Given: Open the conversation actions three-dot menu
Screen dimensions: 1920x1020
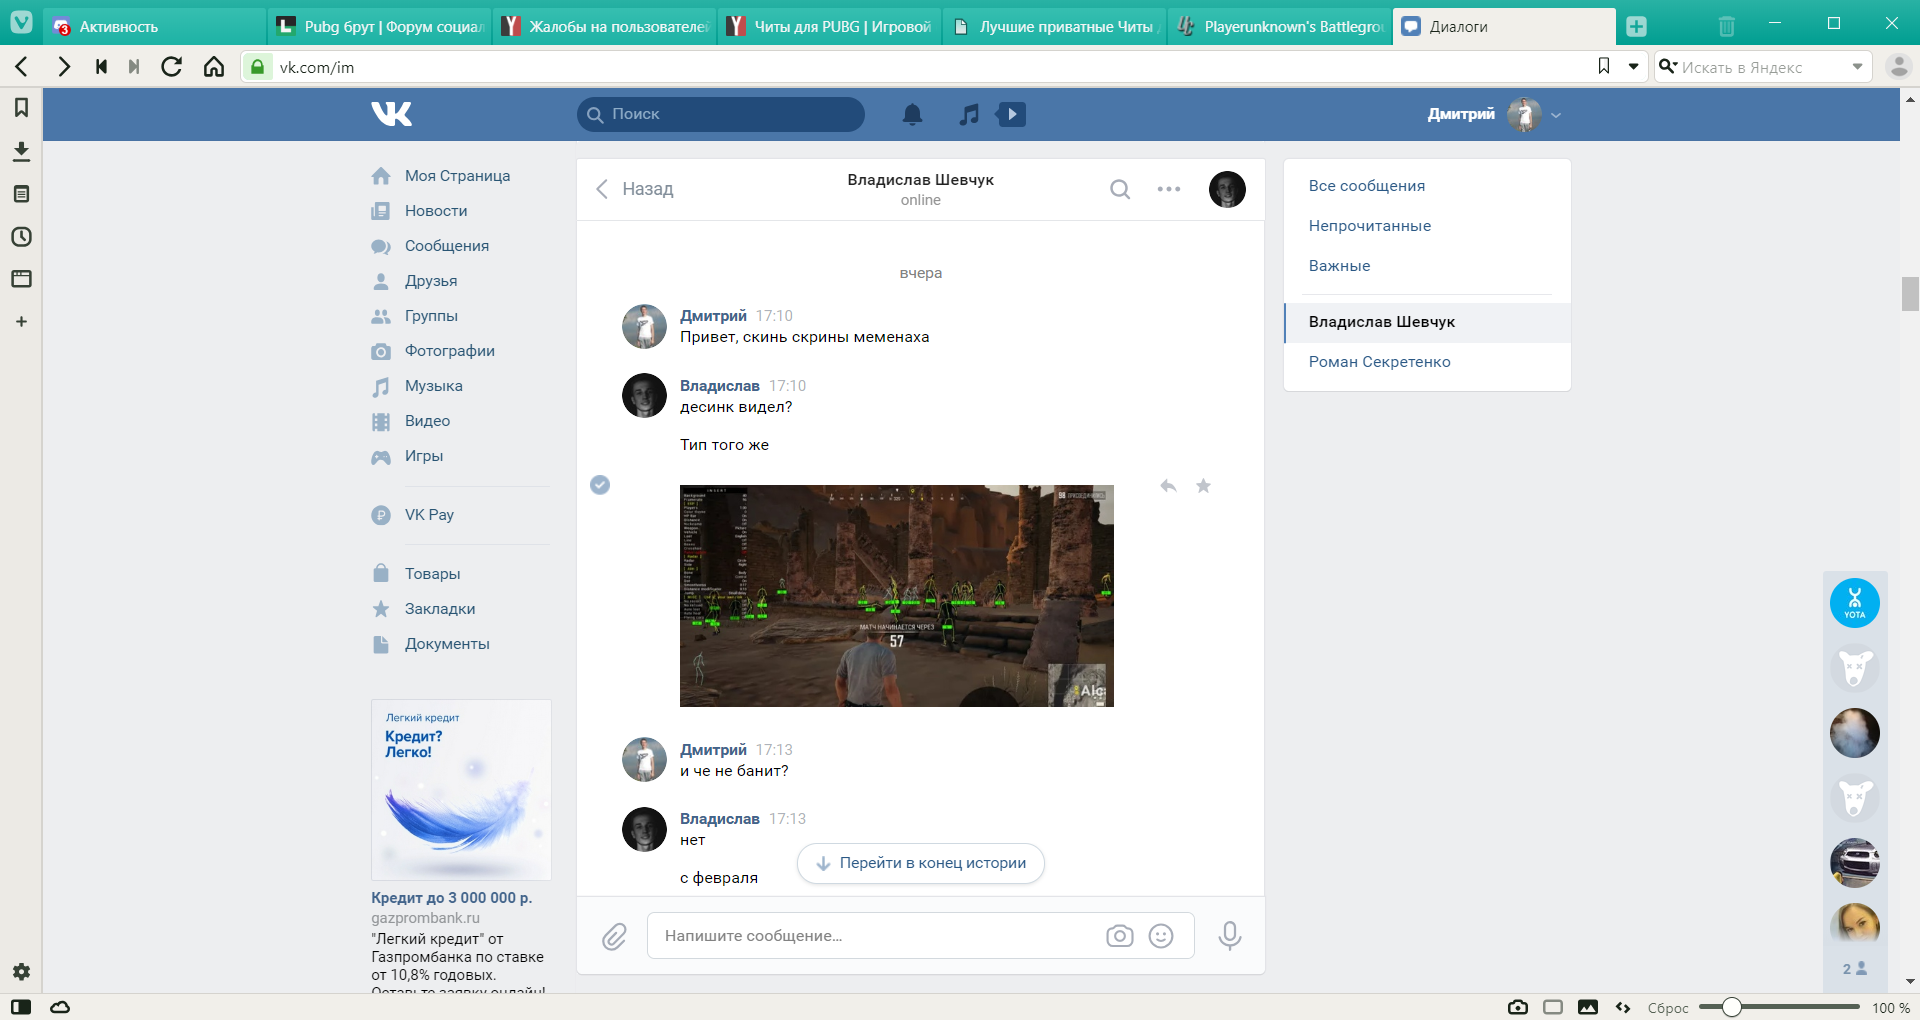Looking at the screenshot, I should tap(1169, 189).
